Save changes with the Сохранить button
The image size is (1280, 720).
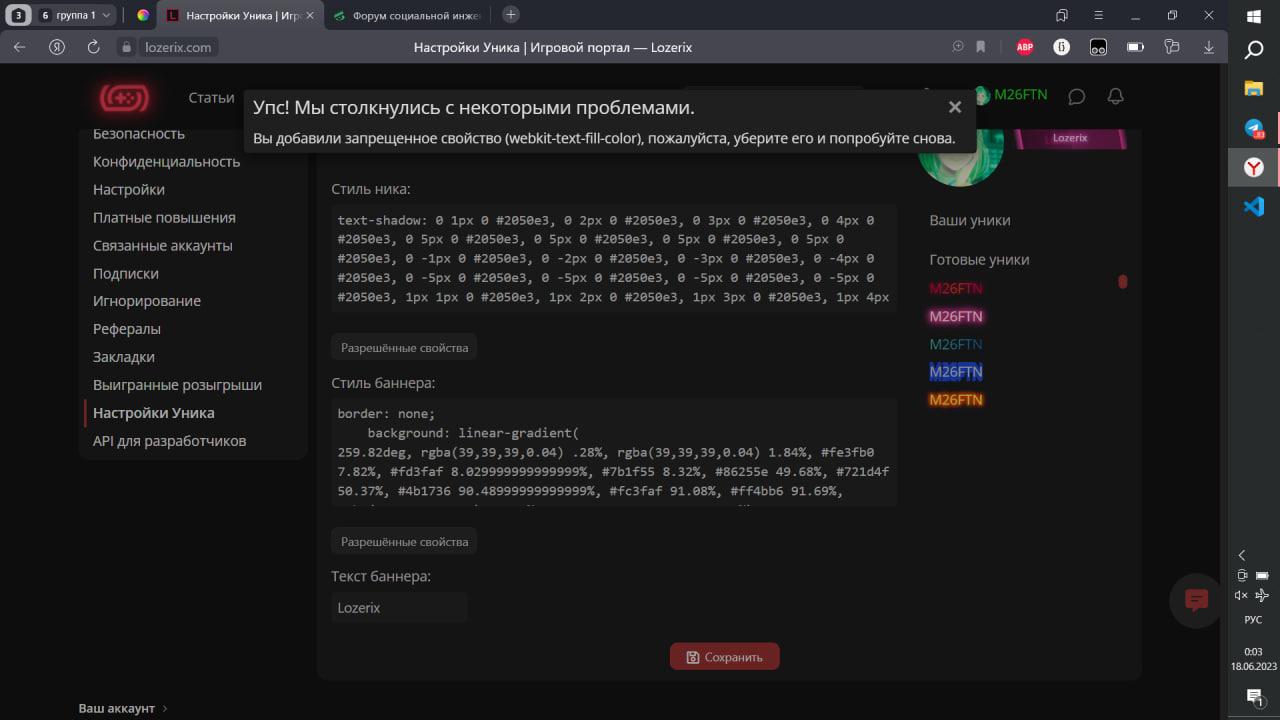pos(724,657)
